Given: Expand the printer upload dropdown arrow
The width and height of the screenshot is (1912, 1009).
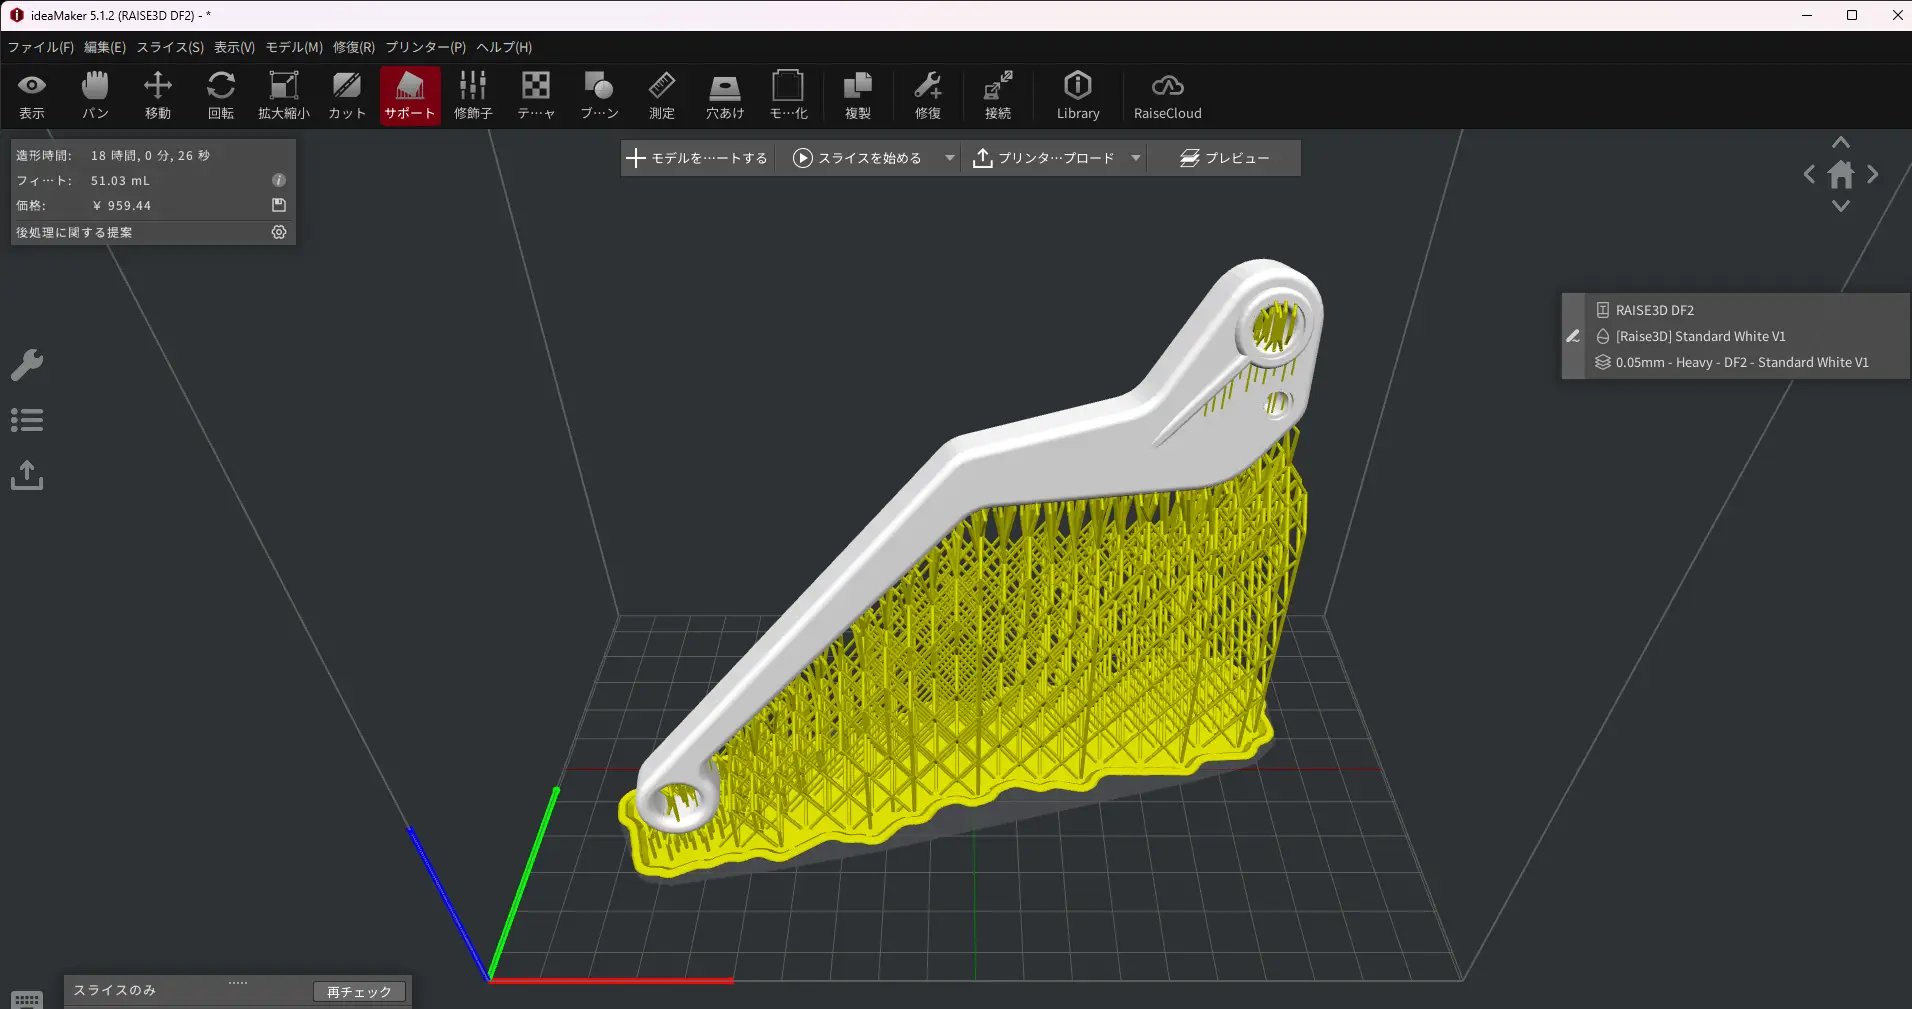Looking at the screenshot, I should tap(1136, 158).
